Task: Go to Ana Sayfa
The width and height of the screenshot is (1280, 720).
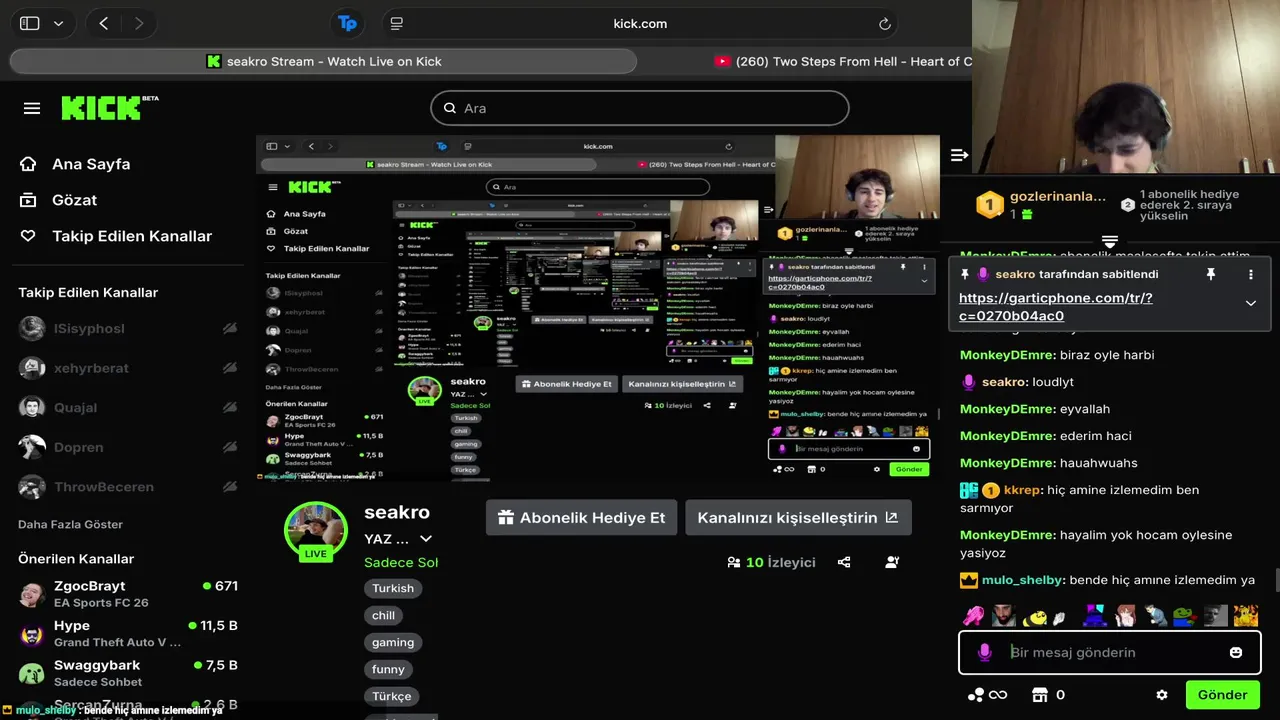Action: point(91,164)
